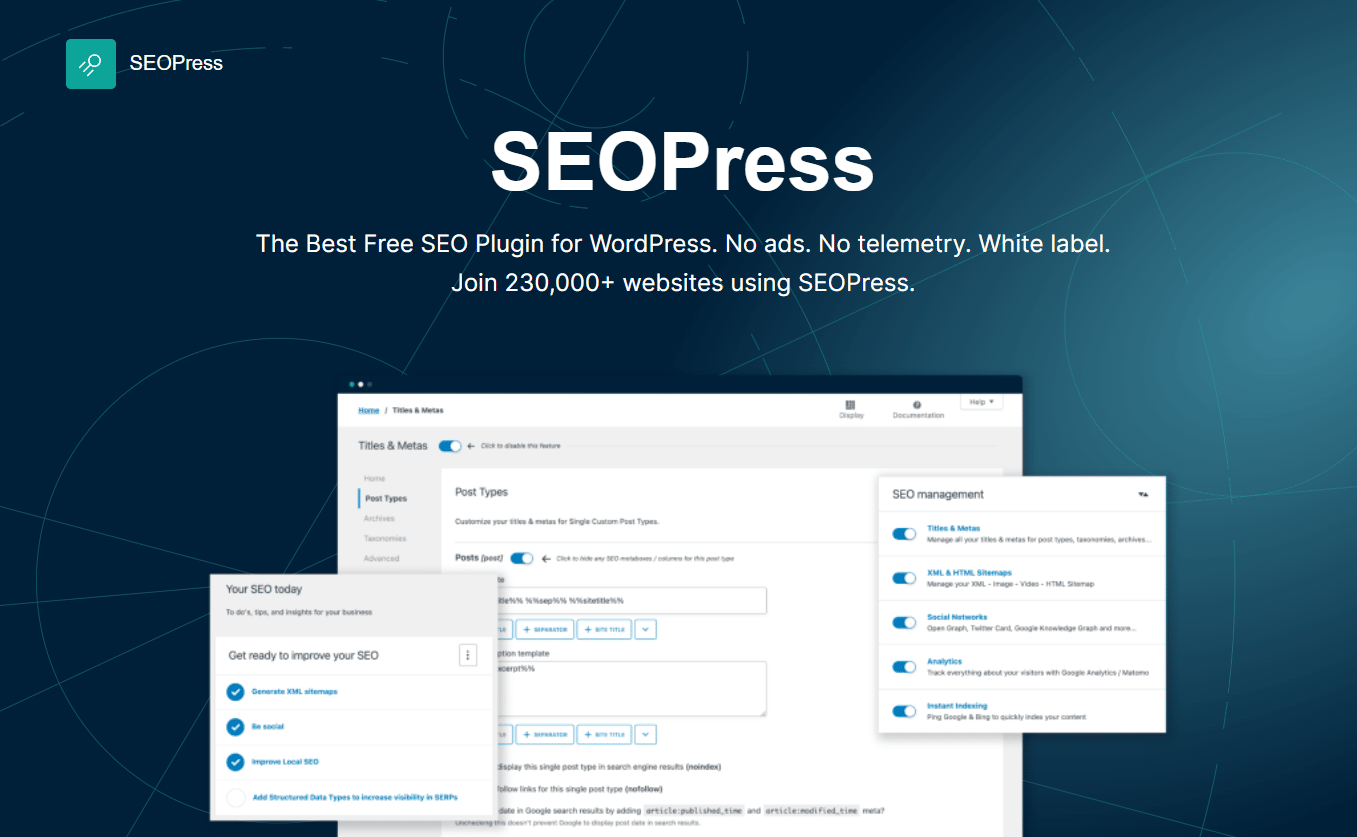Select Taxonomies in the sidebar
1357x837 pixels.
384,538
